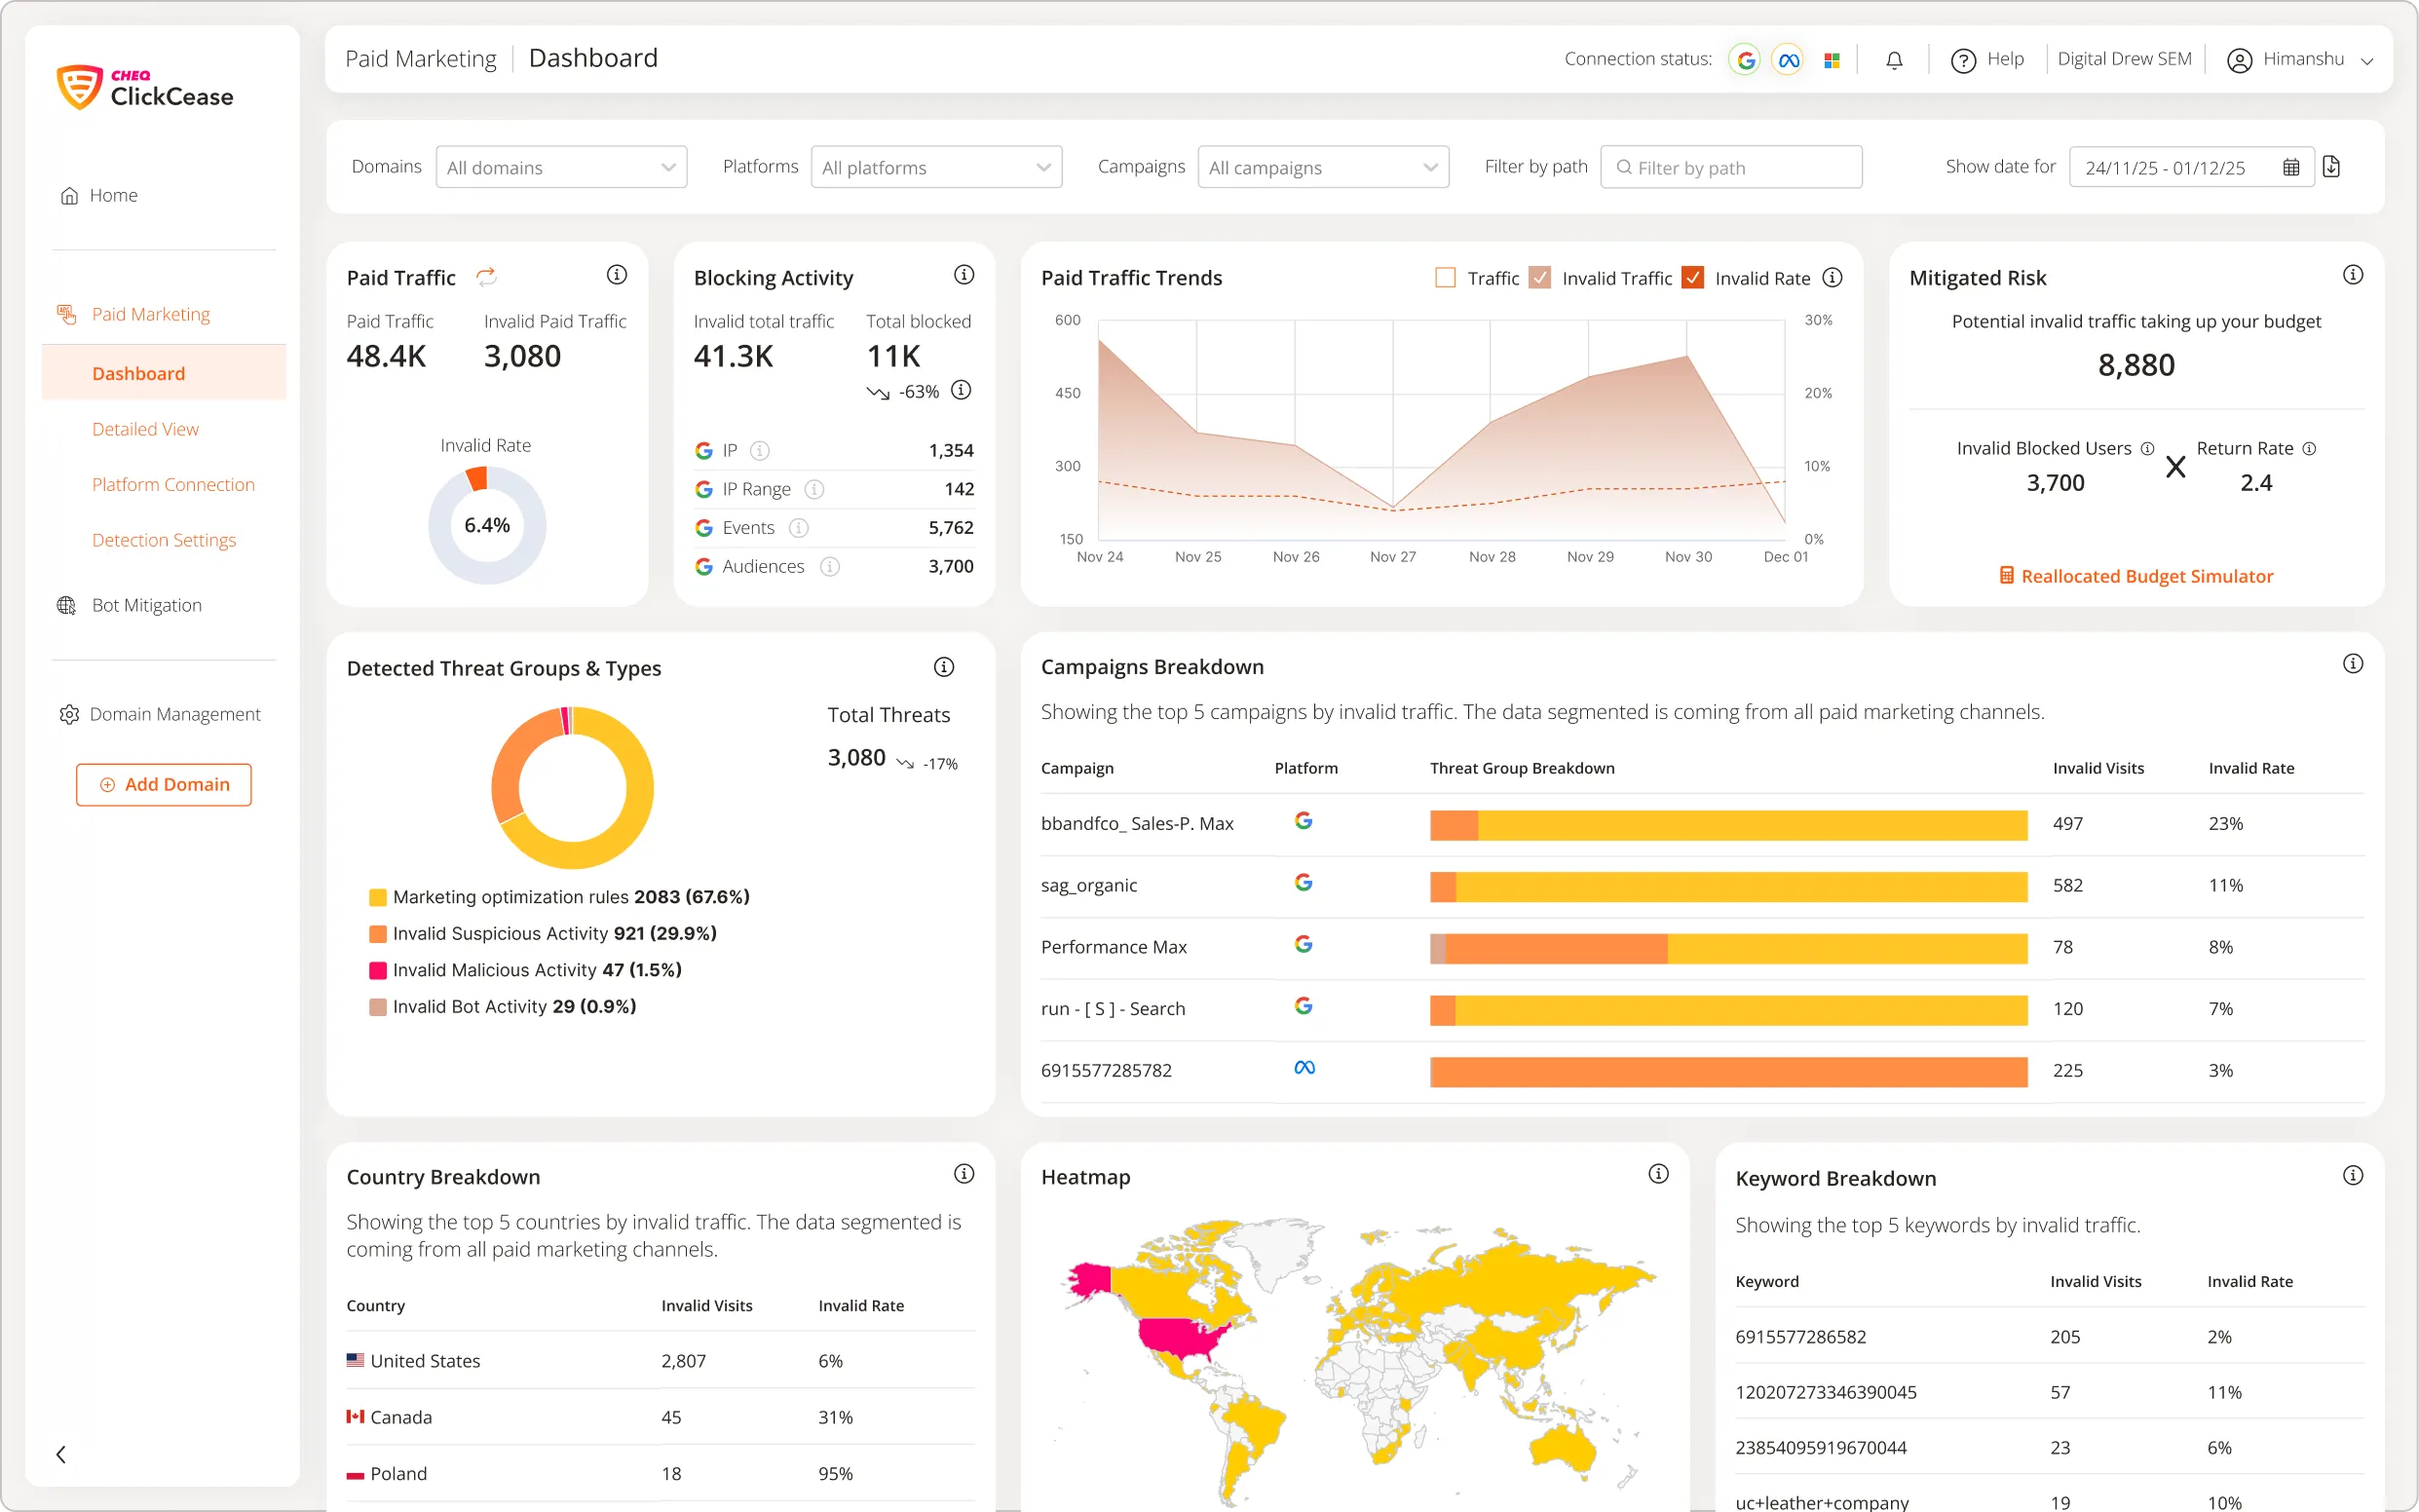Export the dashboard data
Viewport: 2419px width, 1512px height.
[x=2332, y=166]
